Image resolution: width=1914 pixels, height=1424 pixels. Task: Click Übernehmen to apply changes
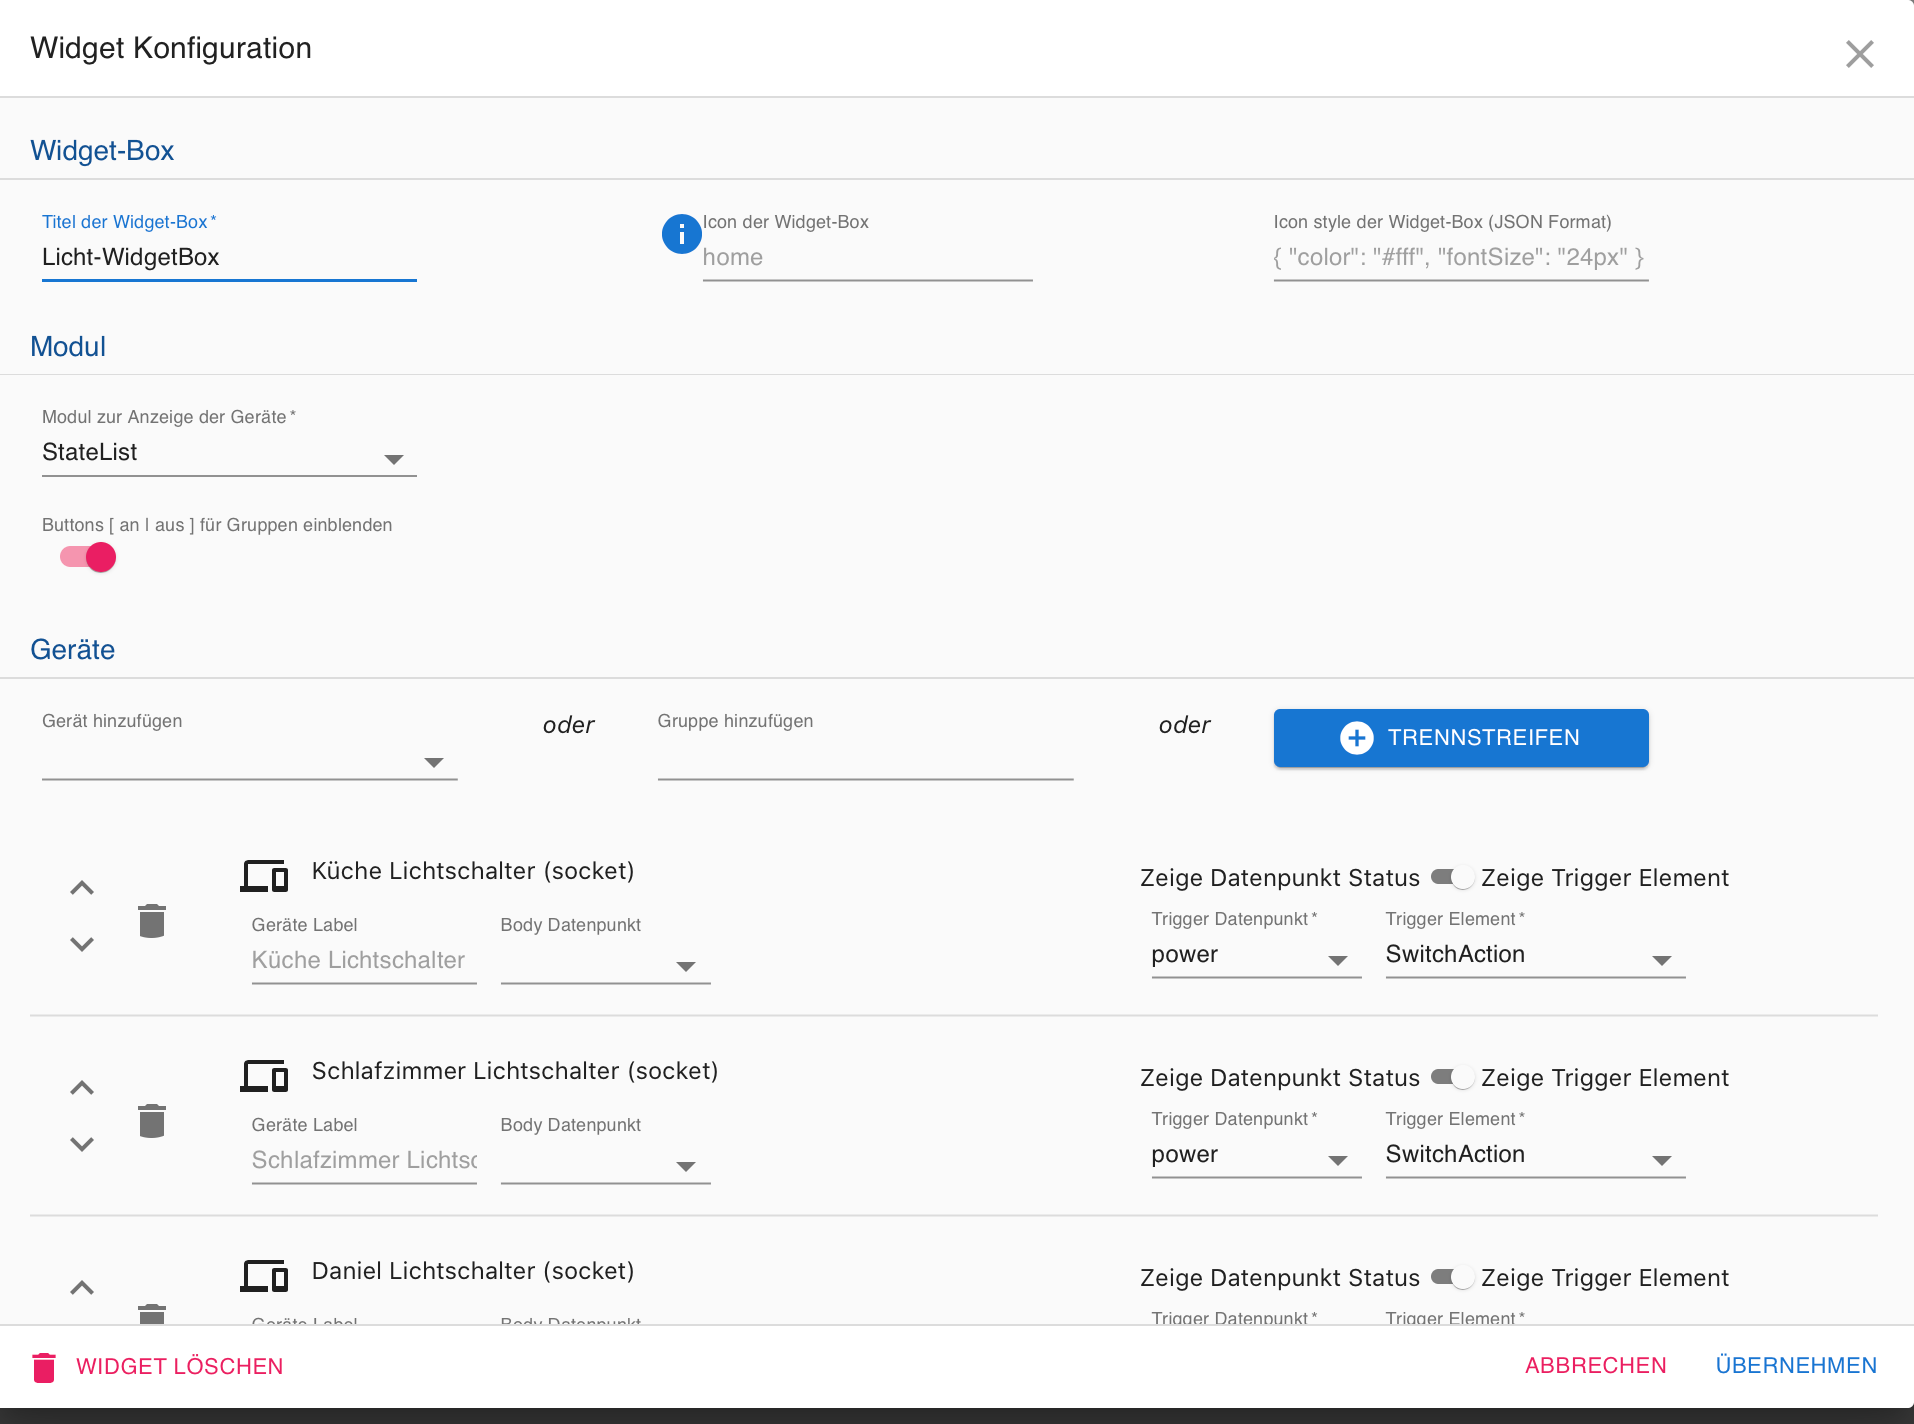[1796, 1366]
